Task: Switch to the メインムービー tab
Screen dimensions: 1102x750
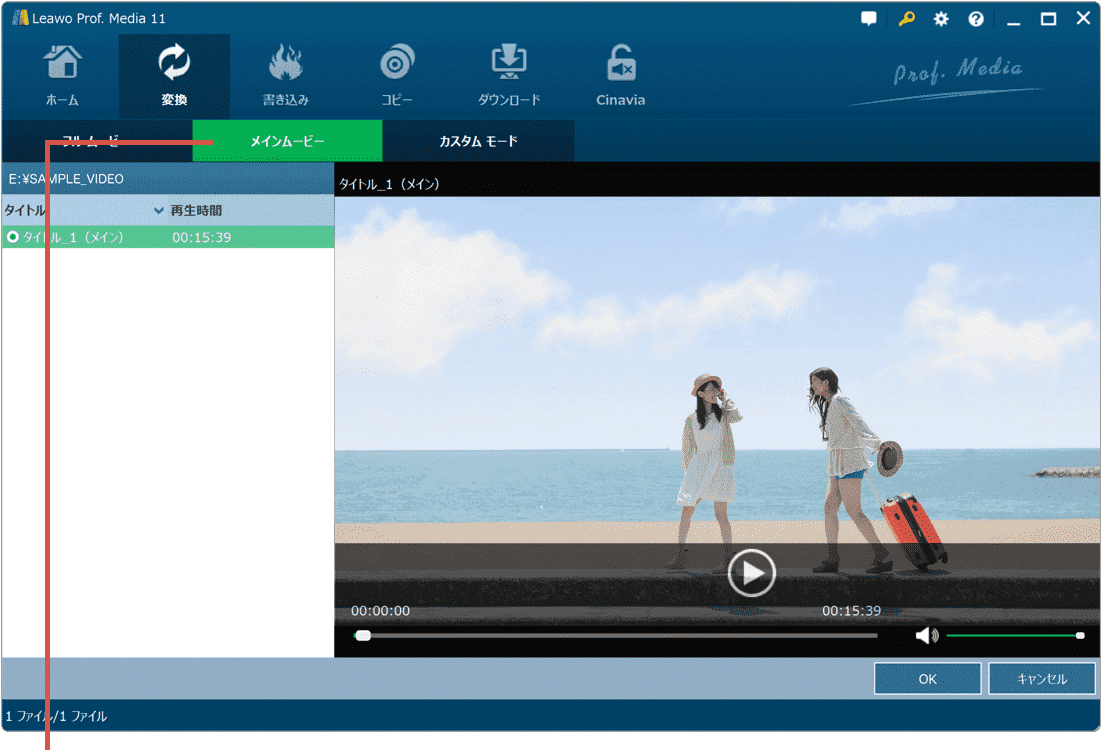Action: tap(287, 141)
